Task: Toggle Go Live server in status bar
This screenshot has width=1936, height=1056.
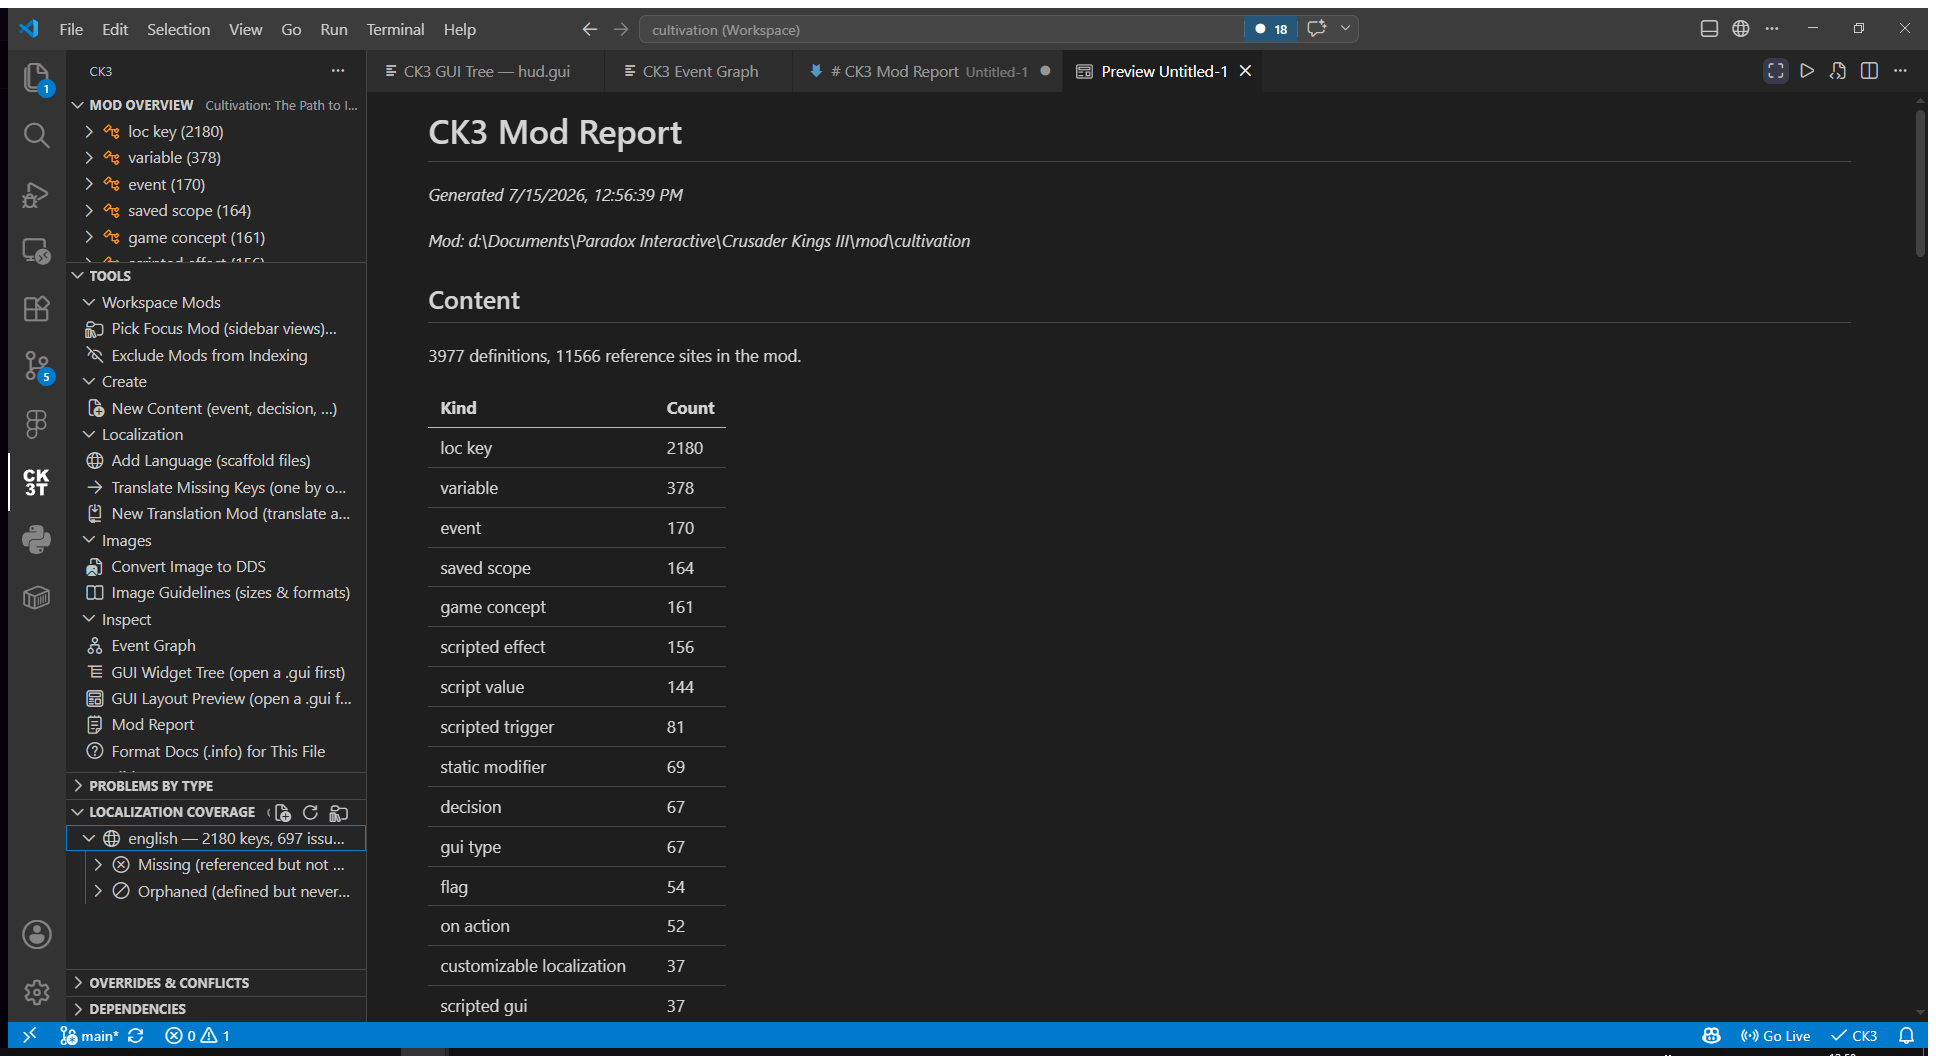Action: coord(1776,1035)
